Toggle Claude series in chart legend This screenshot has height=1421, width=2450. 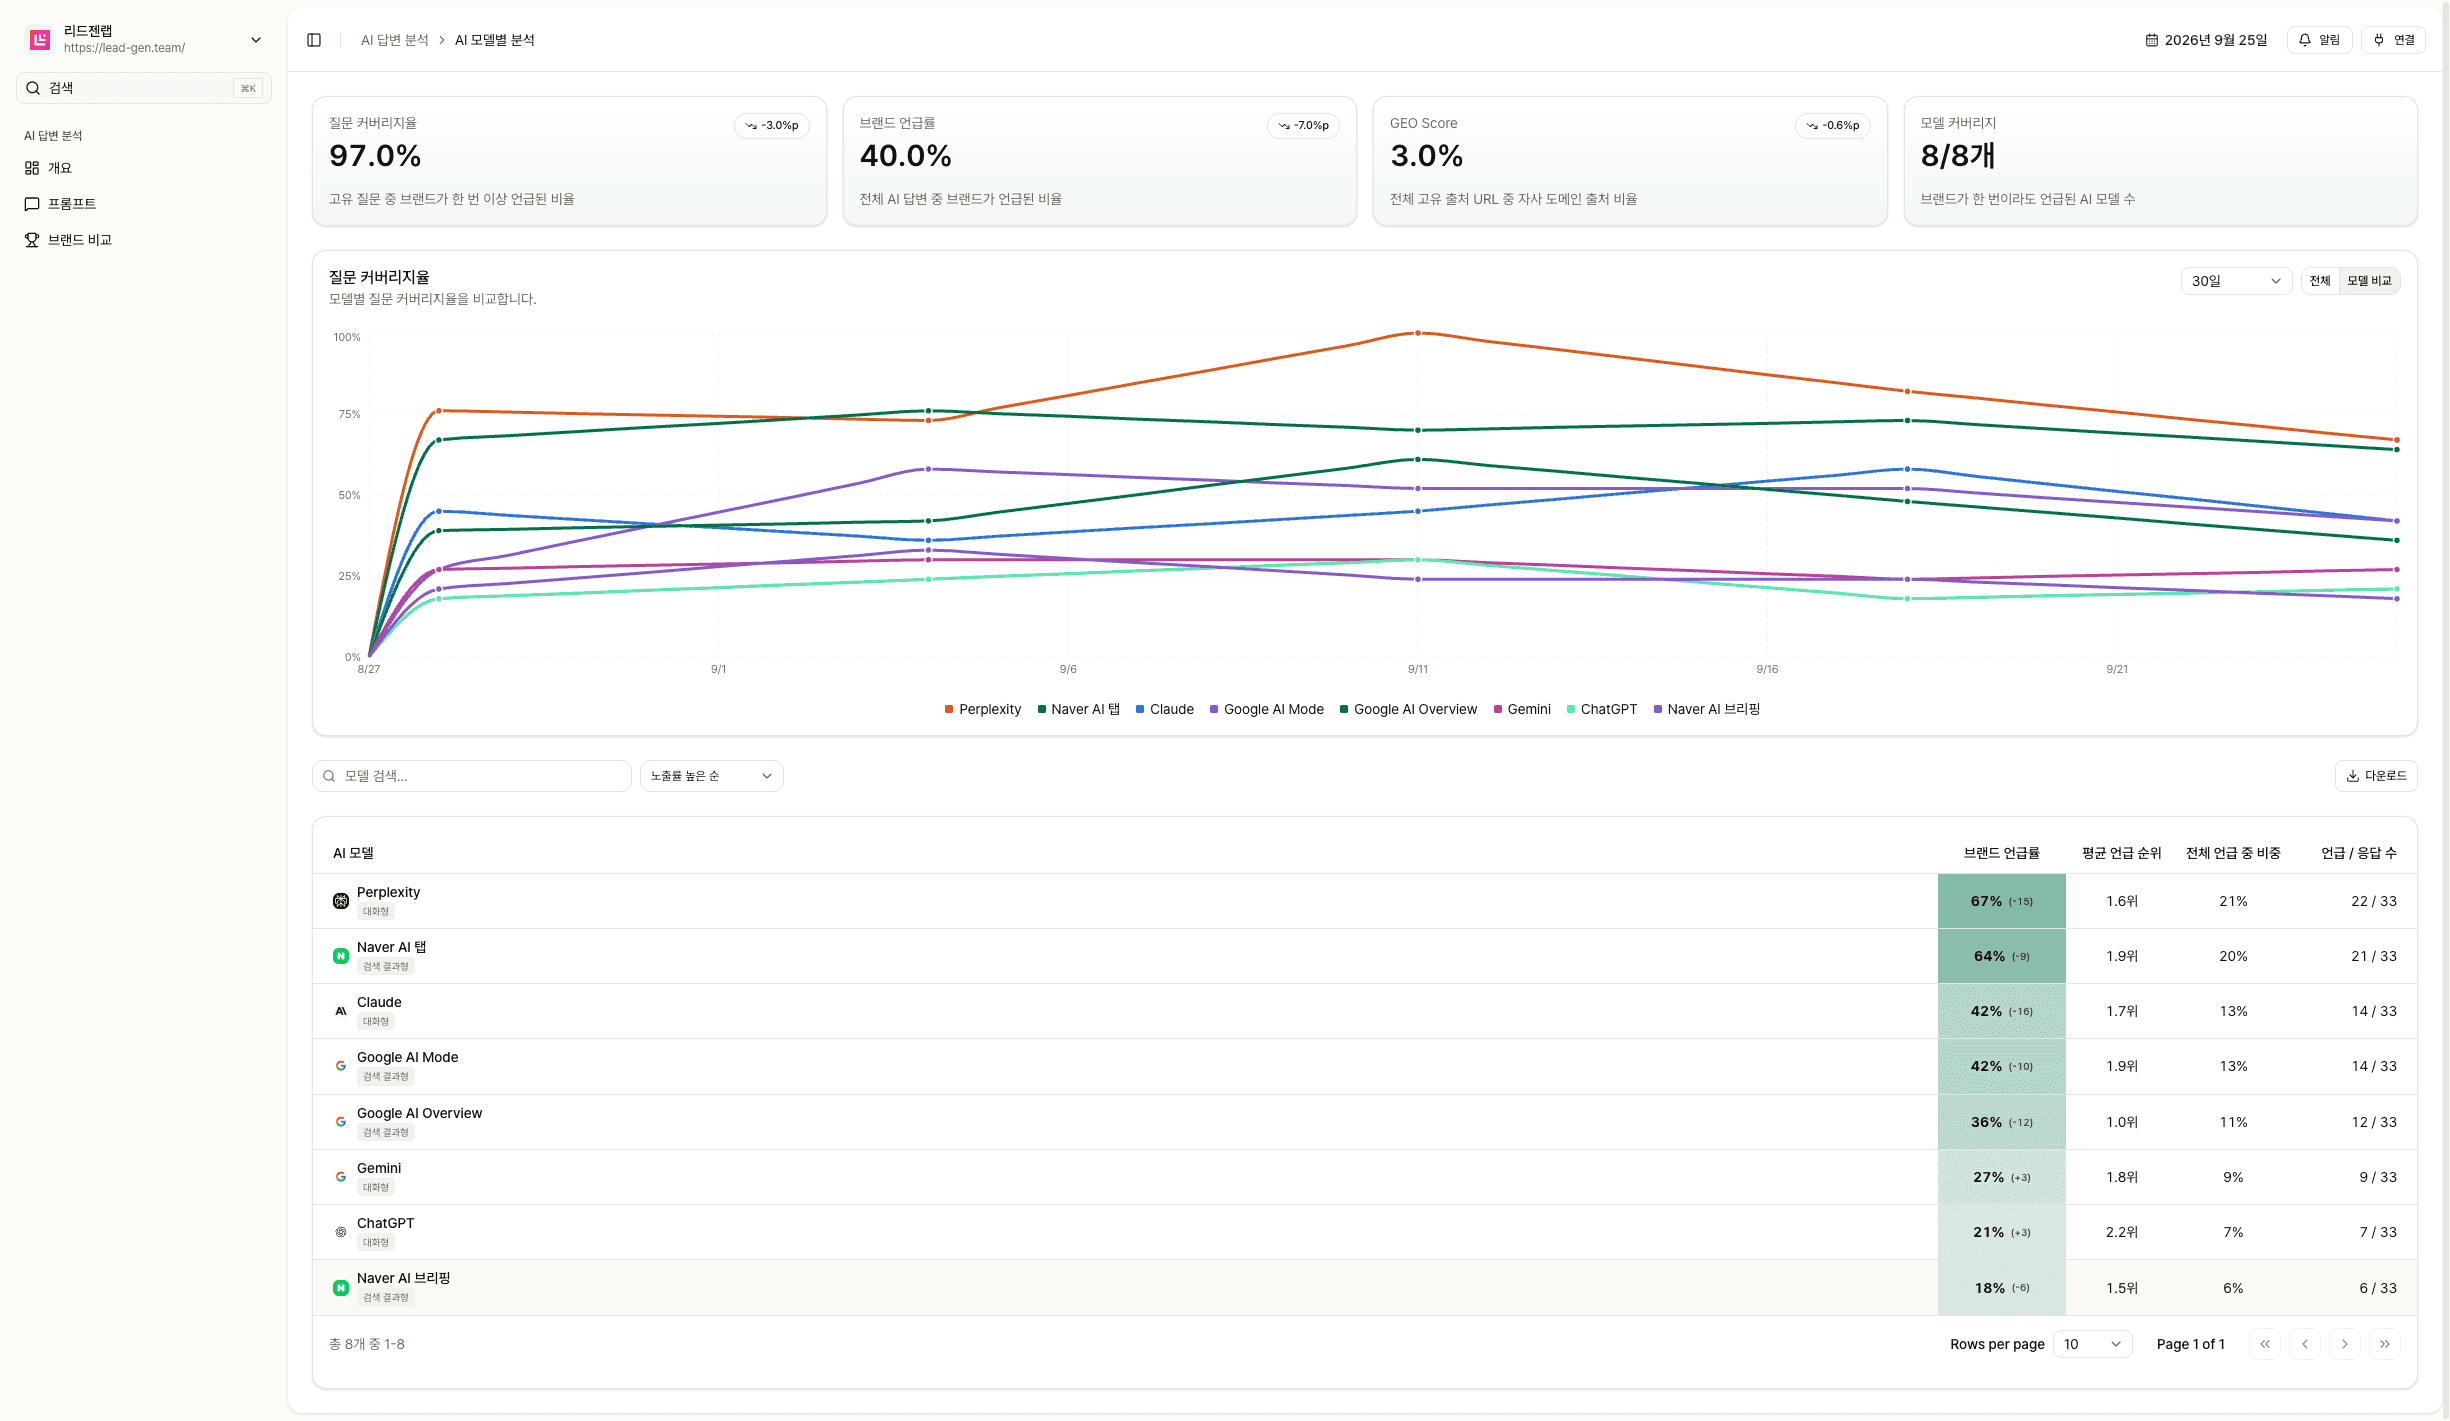tap(1165, 709)
